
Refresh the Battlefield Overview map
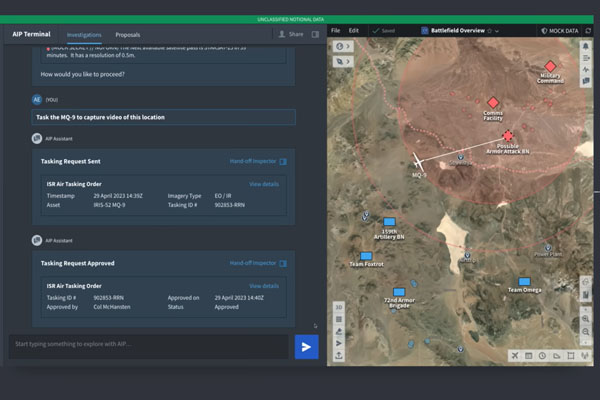[x=588, y=31]
